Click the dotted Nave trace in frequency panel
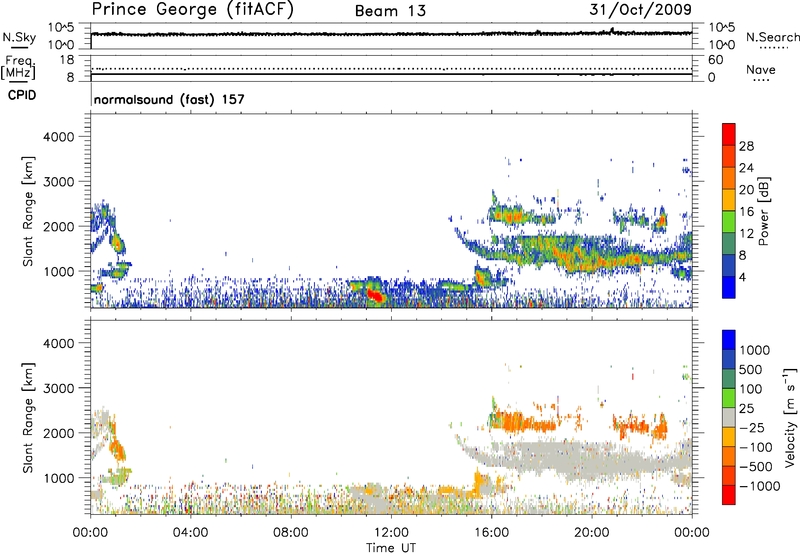Viewport: 800px width, 554px height. pyautogui.click(x=391, y=68)
